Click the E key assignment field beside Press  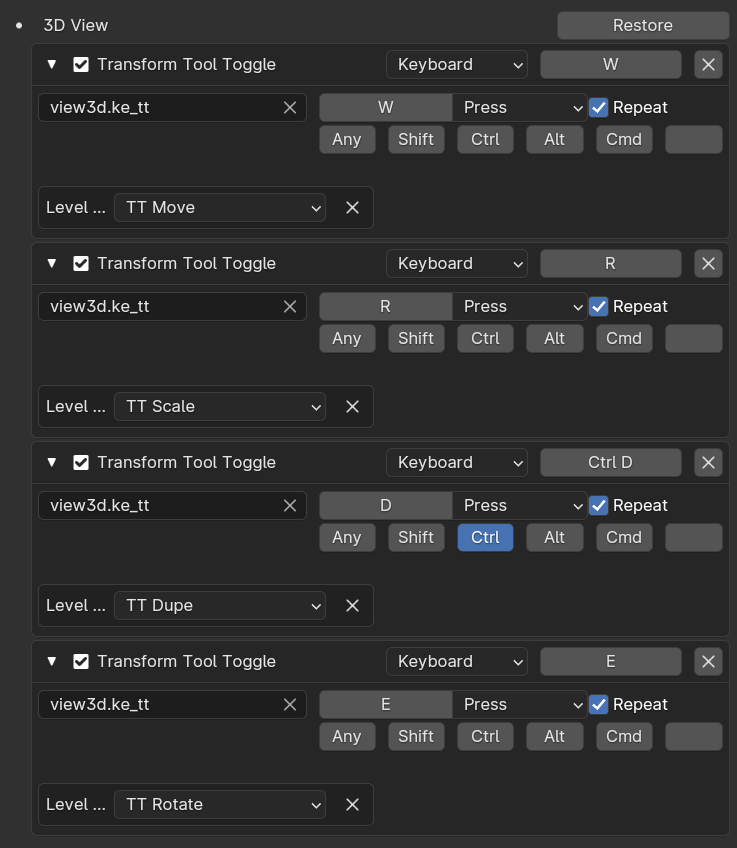(386, 705)
